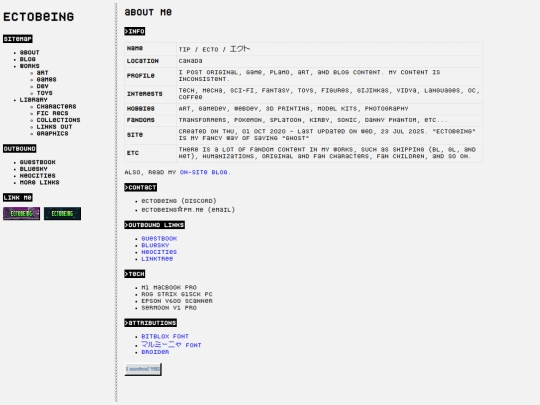Viewport: 540px width, 405px height.
Task: Open the マルミーニャ Font attribution link
Action: [x=171, y=344]
